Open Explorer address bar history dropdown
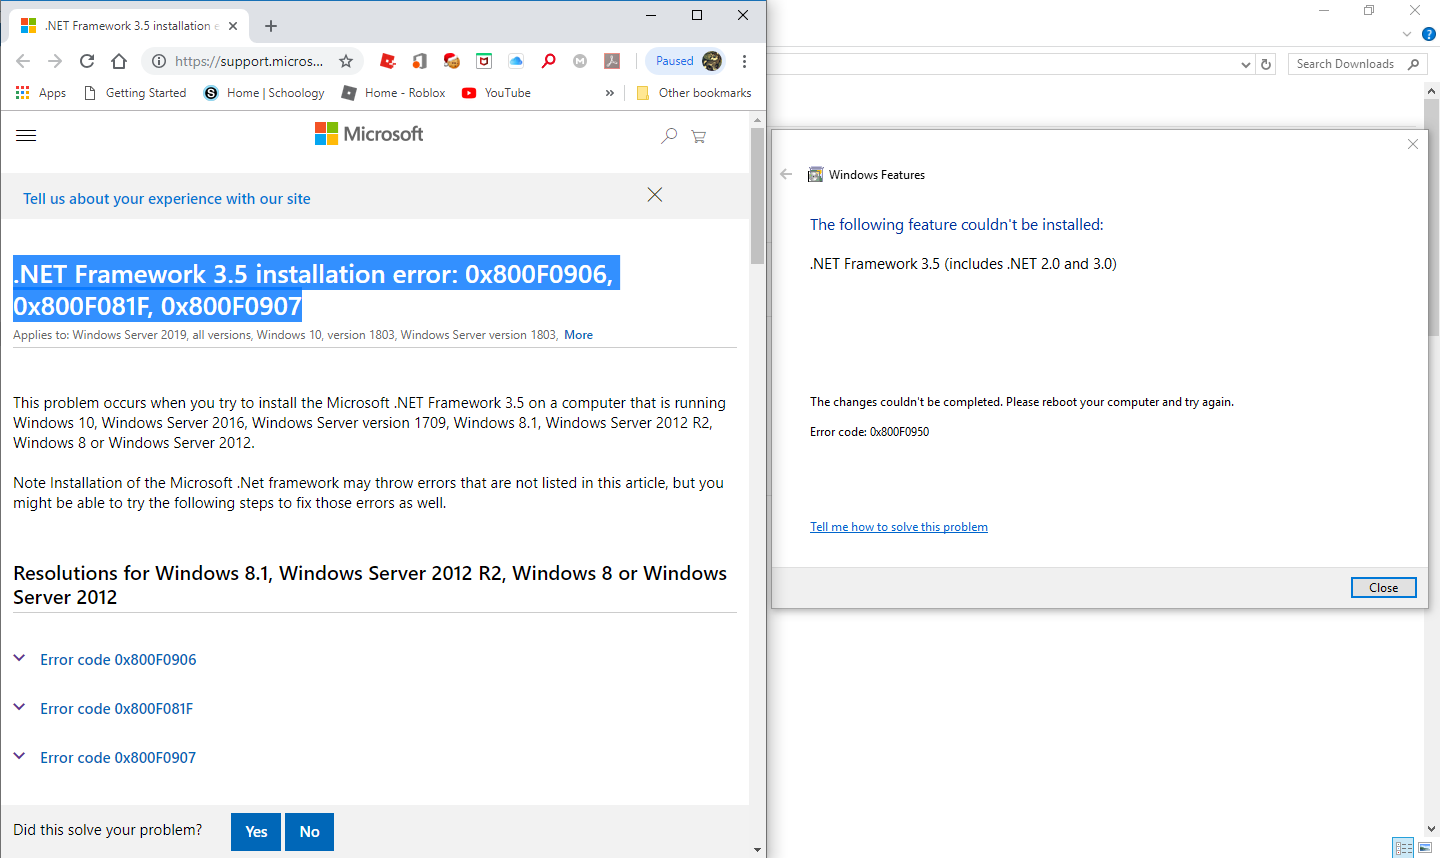The image size is (1440, 858). [1245, 64]
